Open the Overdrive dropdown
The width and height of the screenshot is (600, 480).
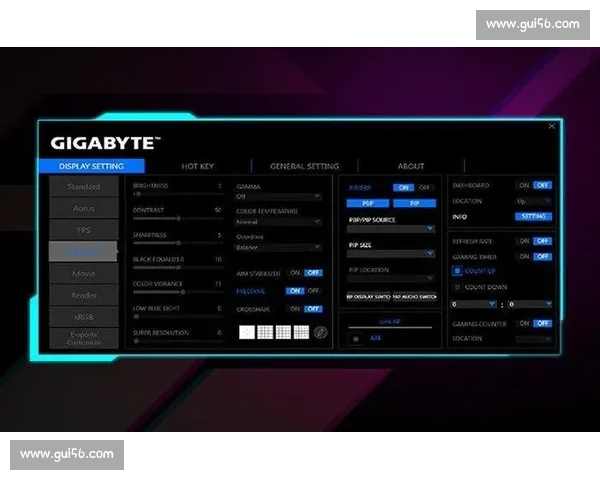coord(279,248)
